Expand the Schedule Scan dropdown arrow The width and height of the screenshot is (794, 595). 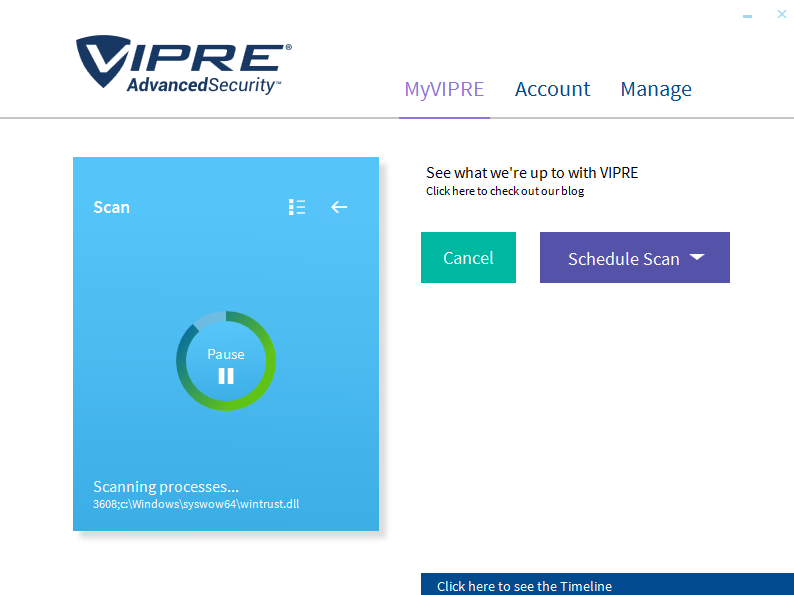coord(697,257)
